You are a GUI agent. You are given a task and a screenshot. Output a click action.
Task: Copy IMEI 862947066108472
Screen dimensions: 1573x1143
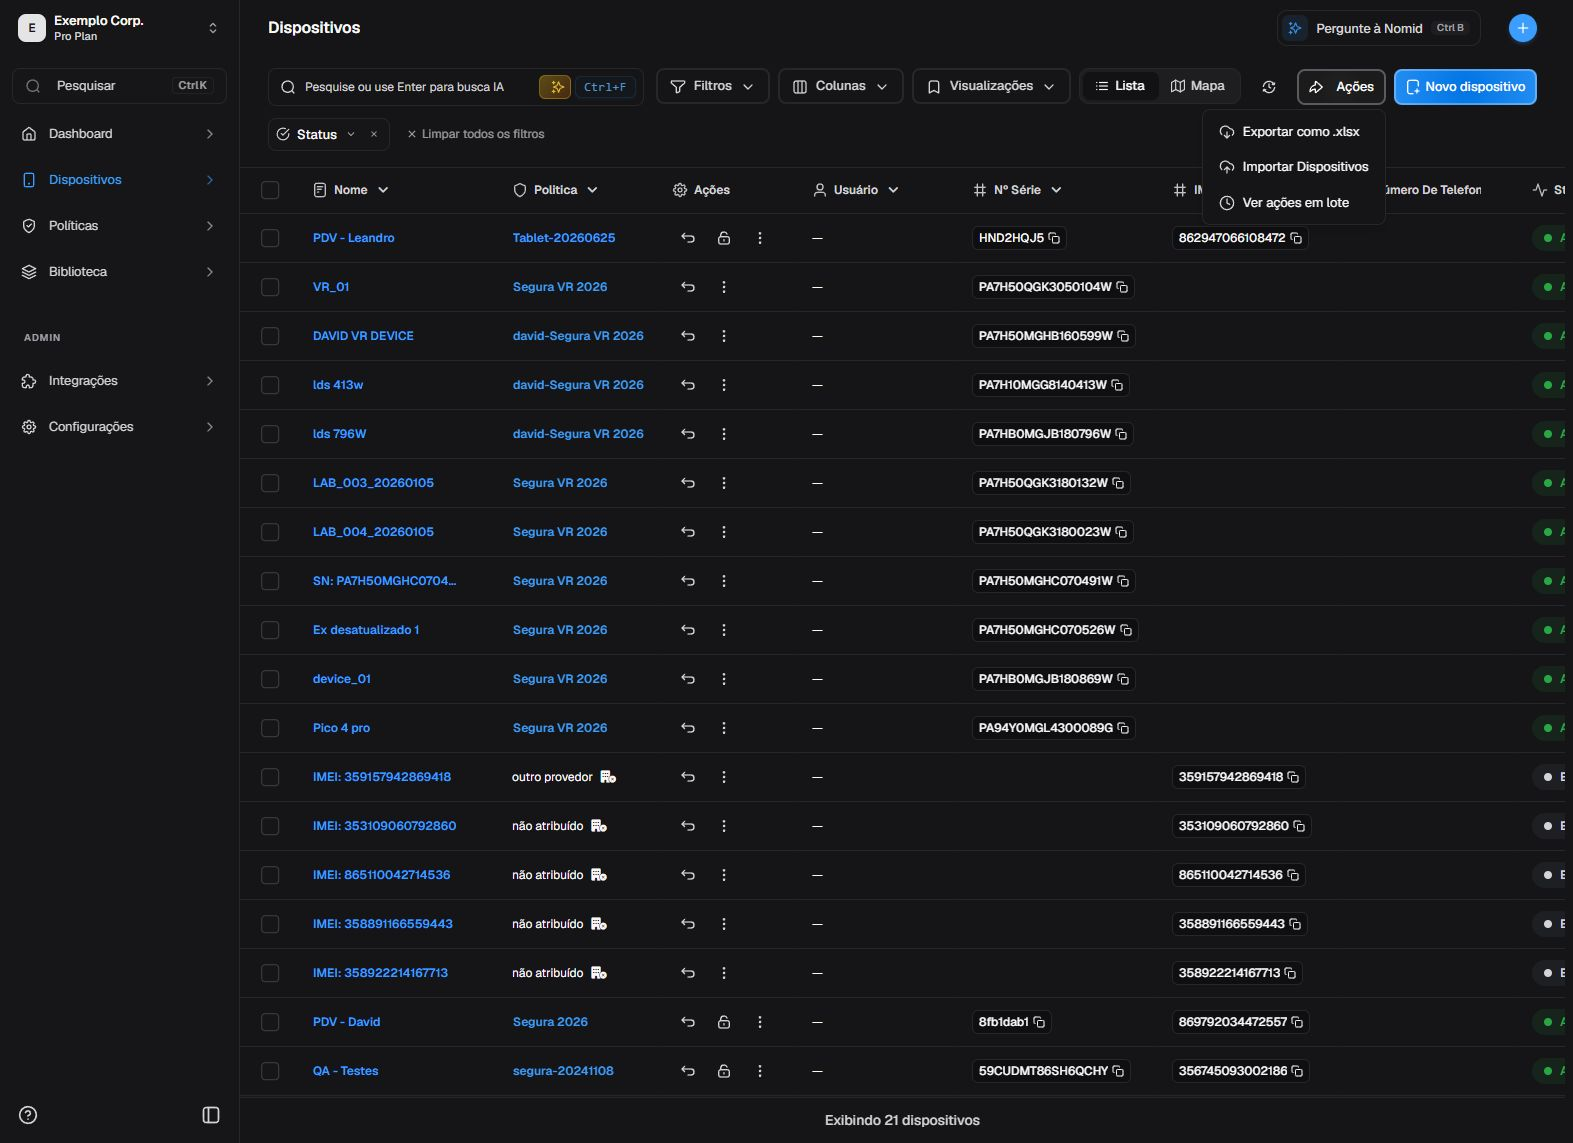pos(1296,238)
